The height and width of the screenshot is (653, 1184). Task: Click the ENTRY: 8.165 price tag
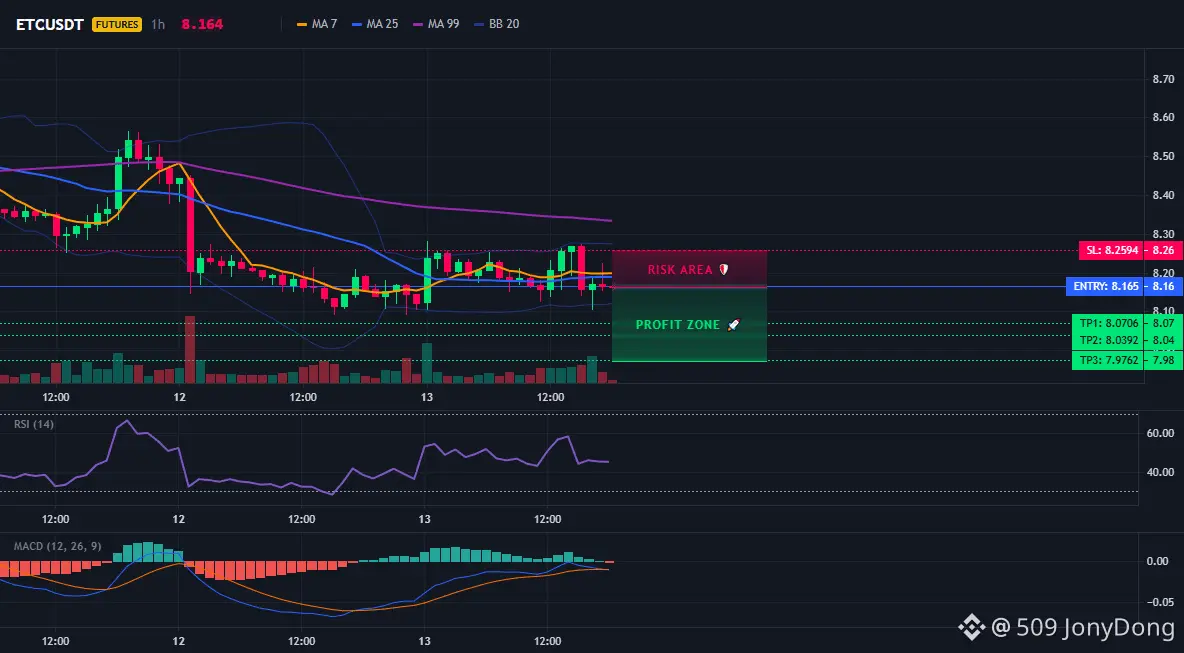coord(1103,287)
